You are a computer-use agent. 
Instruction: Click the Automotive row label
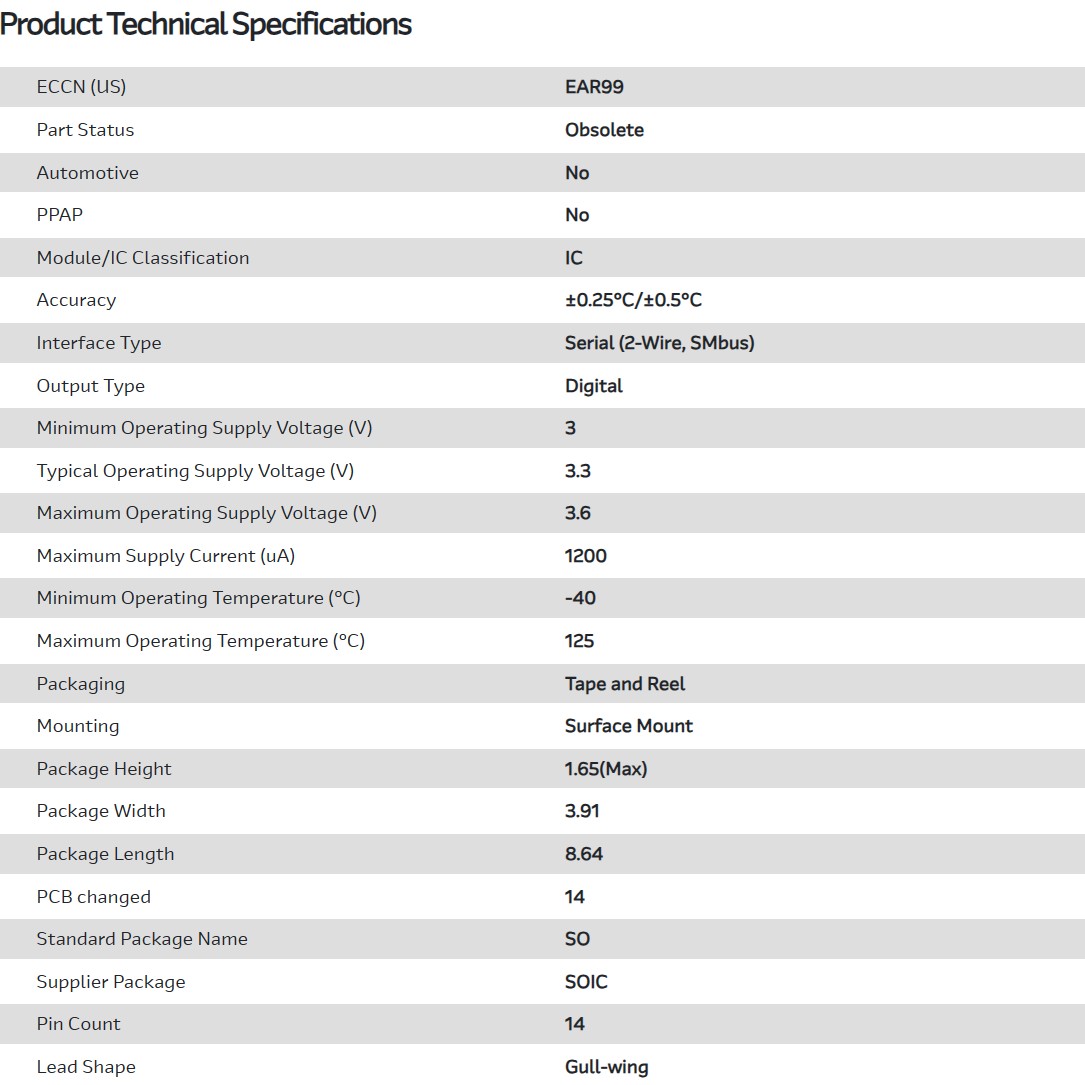tap(88, 173)
